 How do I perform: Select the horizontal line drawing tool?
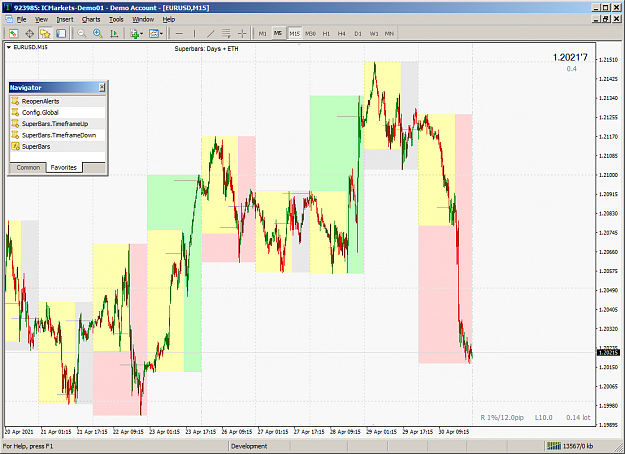pyautogui.click(x=179, y=33)
